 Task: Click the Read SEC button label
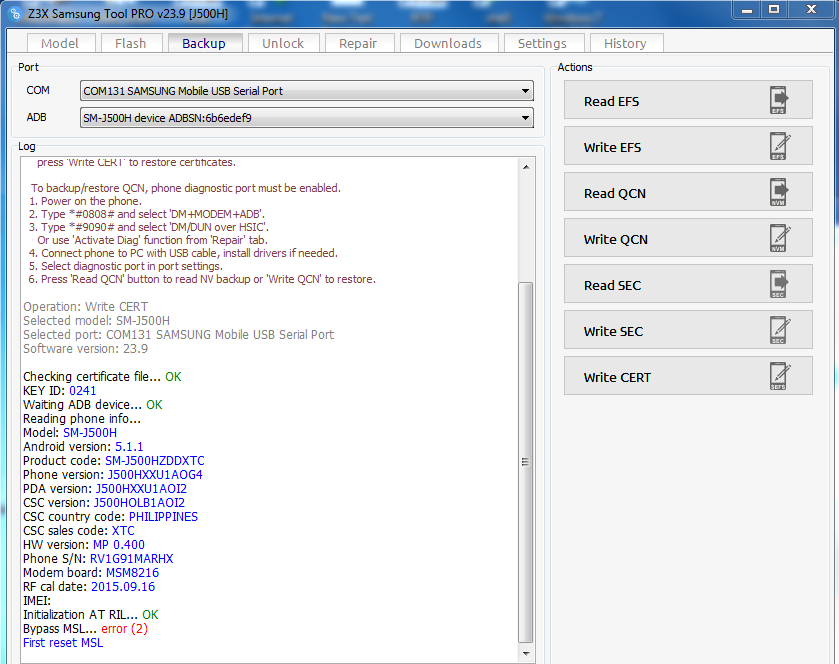pyautogui.click(x=612, y=286)
